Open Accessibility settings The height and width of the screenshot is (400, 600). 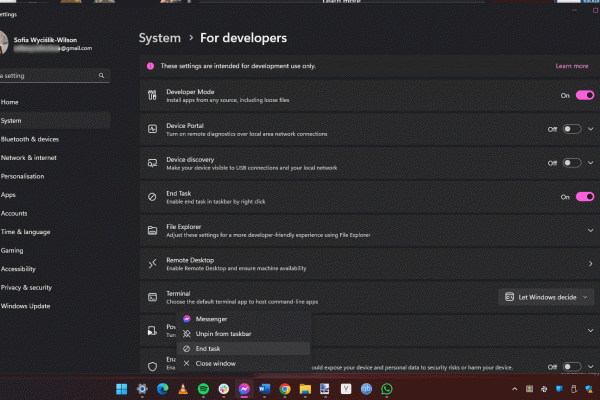[55, 269]
